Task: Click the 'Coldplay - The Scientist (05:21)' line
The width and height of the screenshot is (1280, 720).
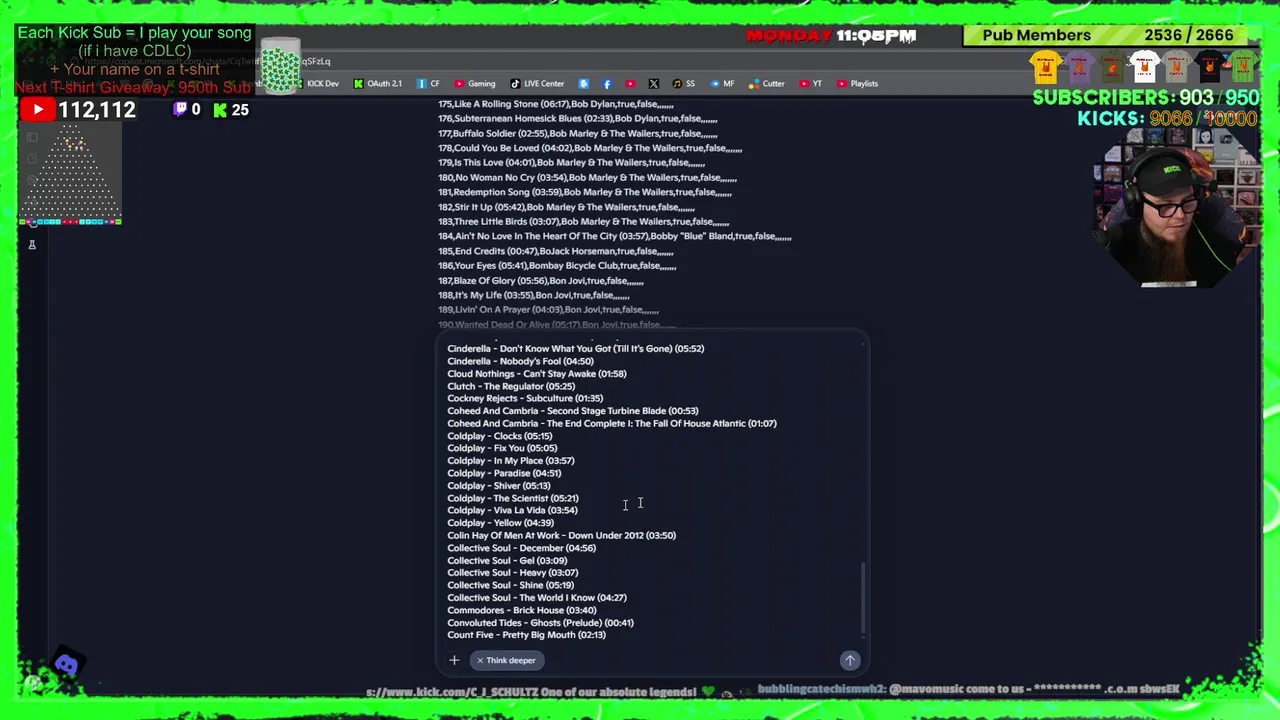Action: [513, 498]
